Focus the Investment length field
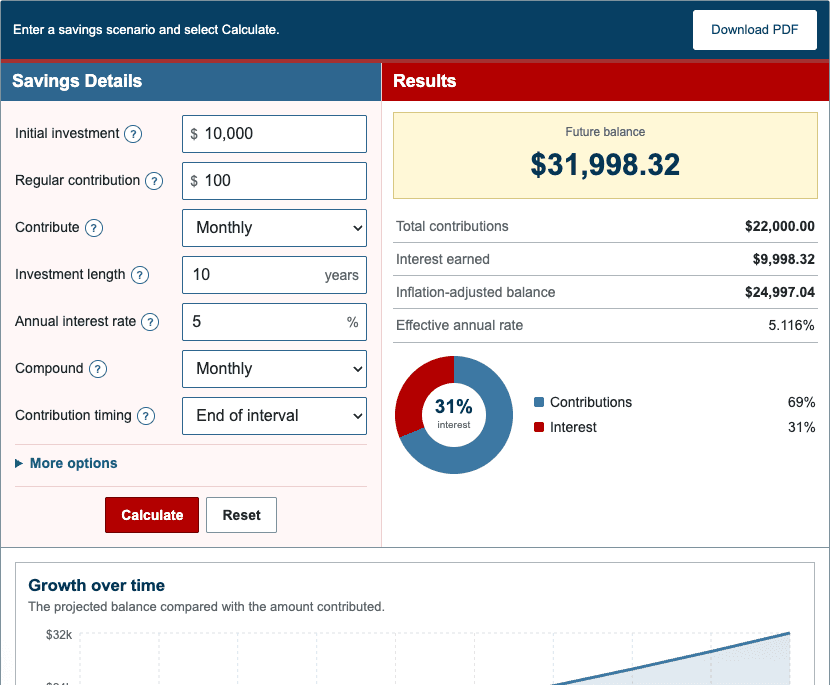 coord(274,275)
